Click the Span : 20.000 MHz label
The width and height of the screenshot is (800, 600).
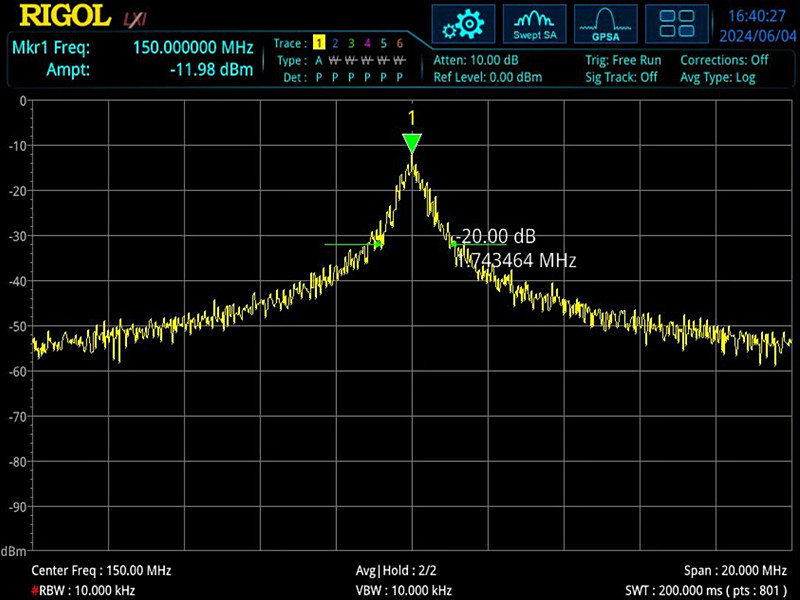click(x=735, y=570)
